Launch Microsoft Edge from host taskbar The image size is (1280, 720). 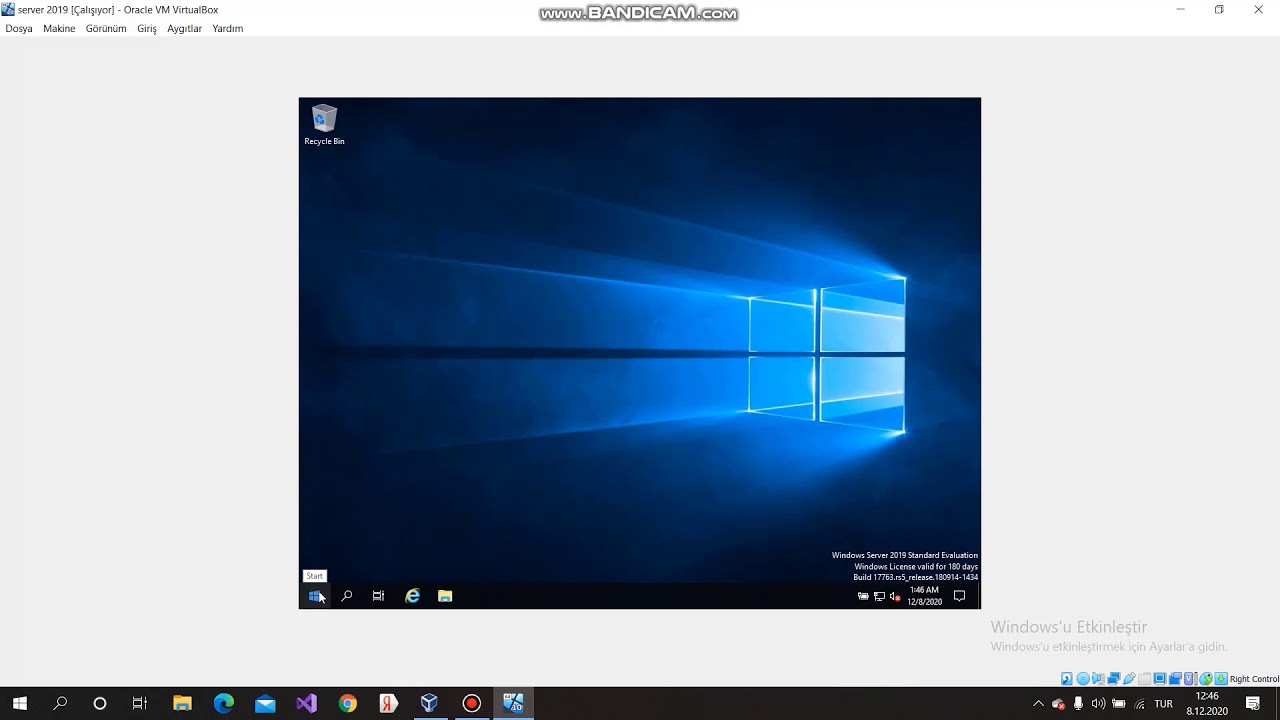224,704
